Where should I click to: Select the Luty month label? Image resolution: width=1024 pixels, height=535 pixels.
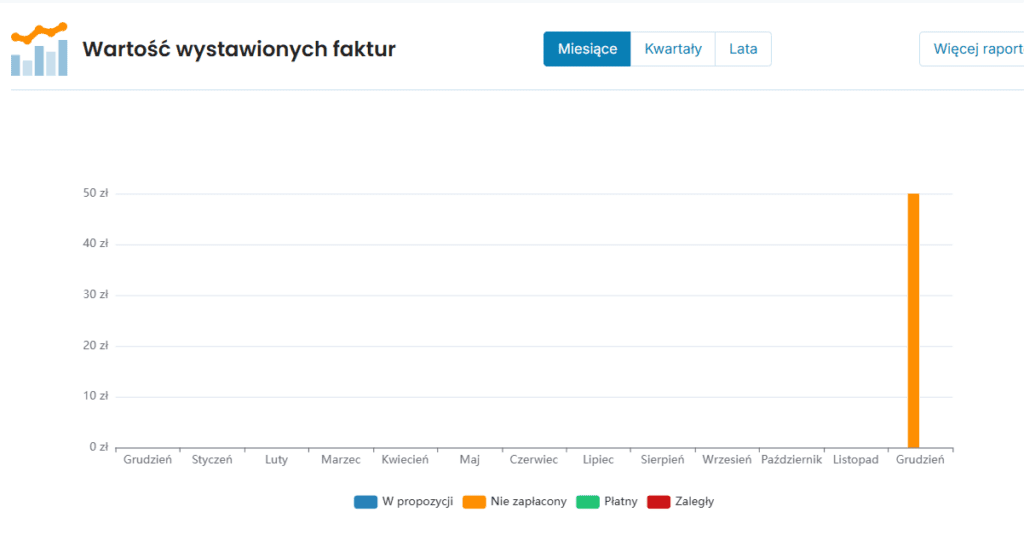coord(276,460)
